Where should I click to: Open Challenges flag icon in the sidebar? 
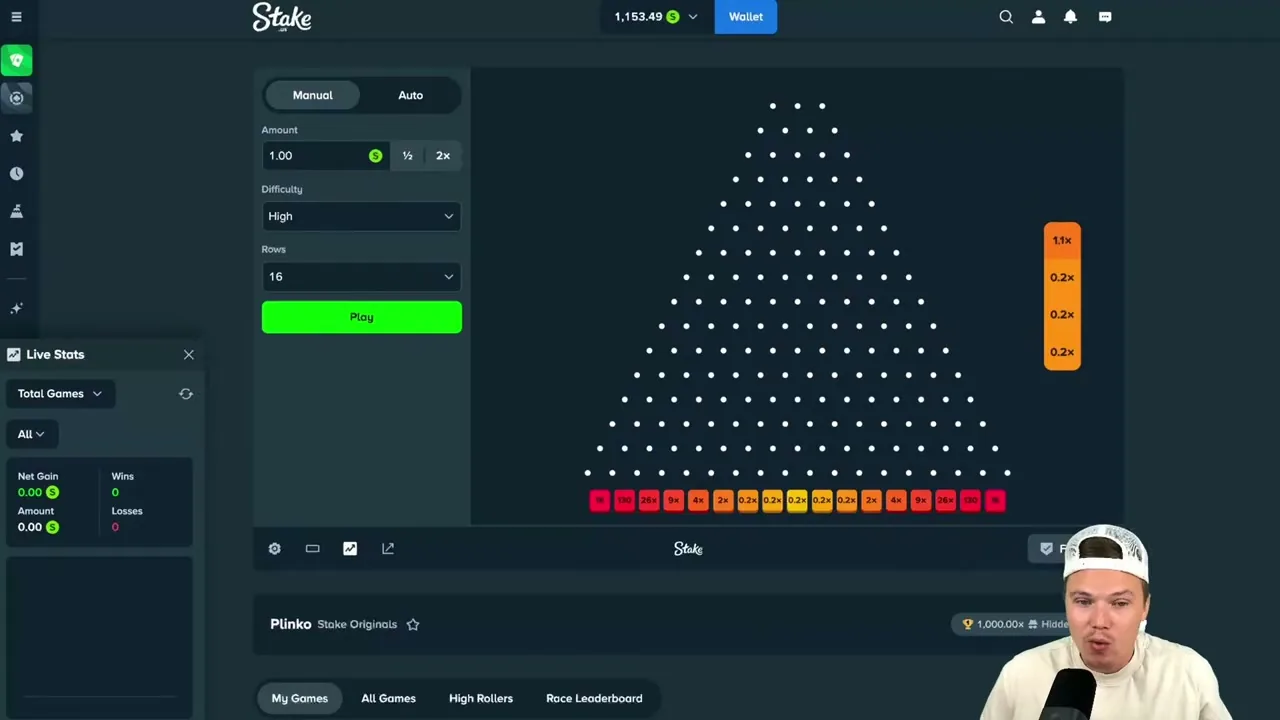tap(16, 211)
